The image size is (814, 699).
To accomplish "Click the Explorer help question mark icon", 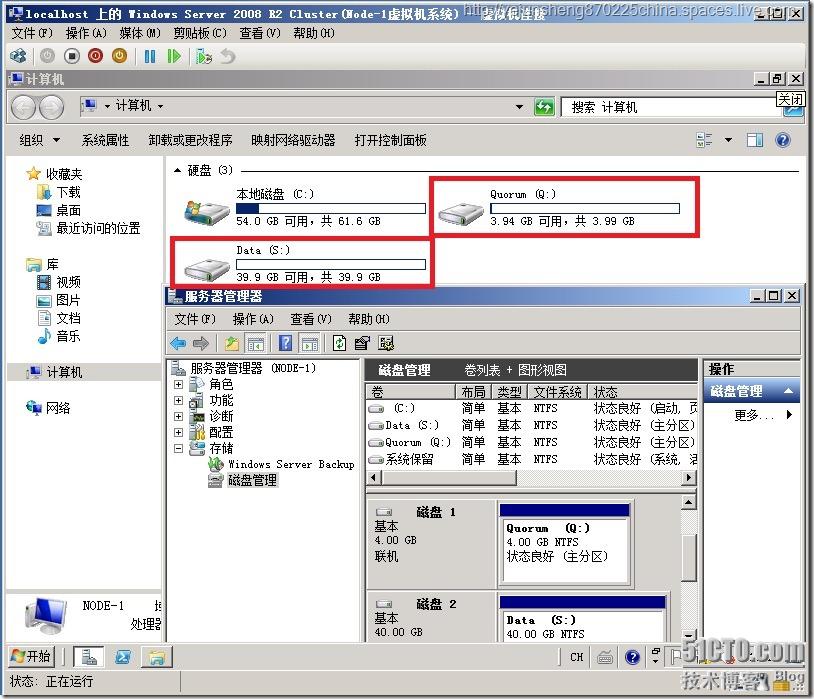I will click(x=783, y=140).
